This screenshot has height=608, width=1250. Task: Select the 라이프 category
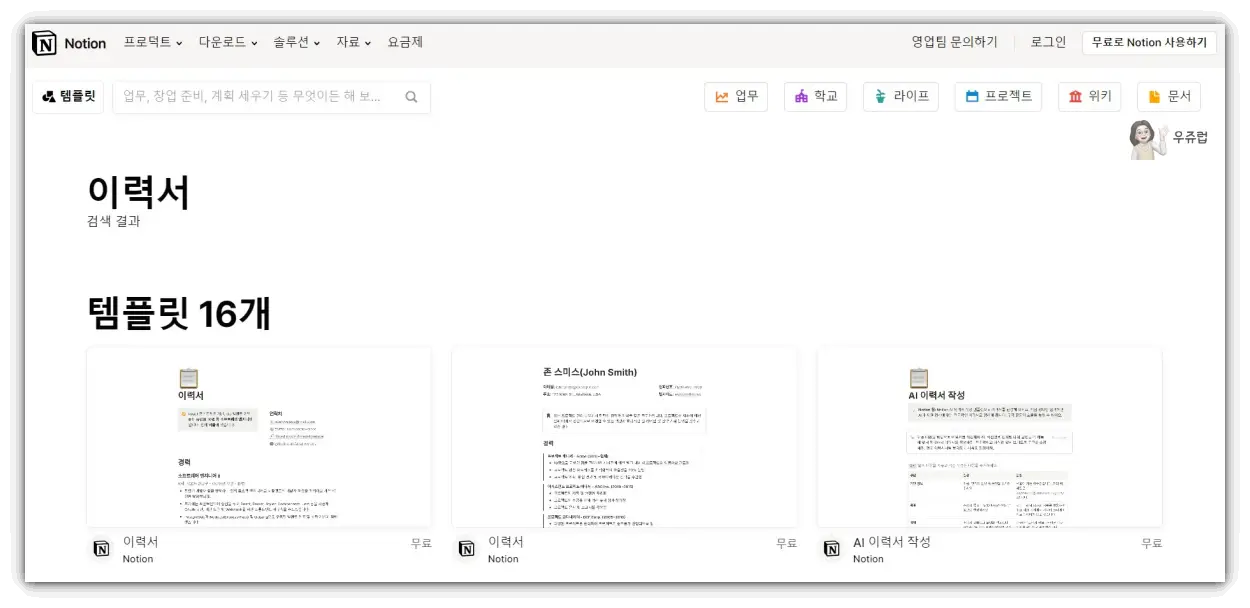tap(900, 97)
